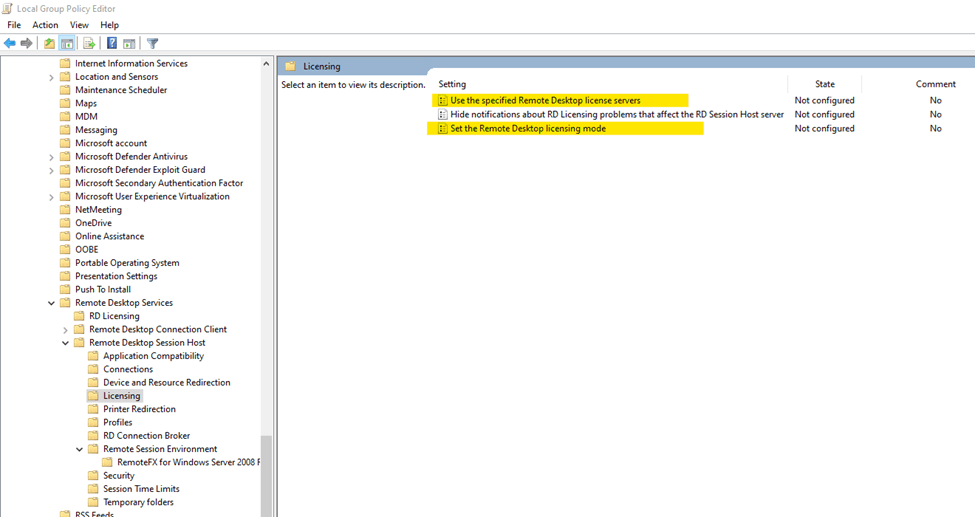Select RemoteFX for Windows Server 2008 folder
The width and height of the screenshot is (975, 517).
click(x=188, y=462)
